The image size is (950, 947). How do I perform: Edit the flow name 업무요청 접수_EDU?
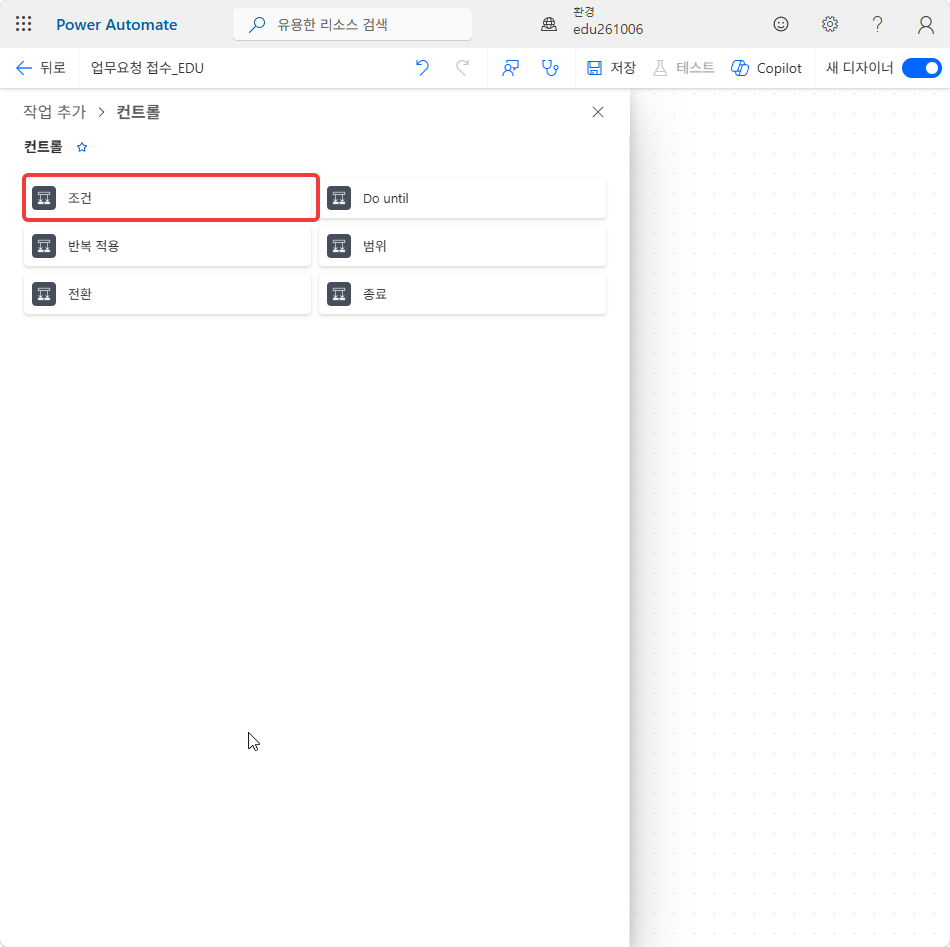147,68
